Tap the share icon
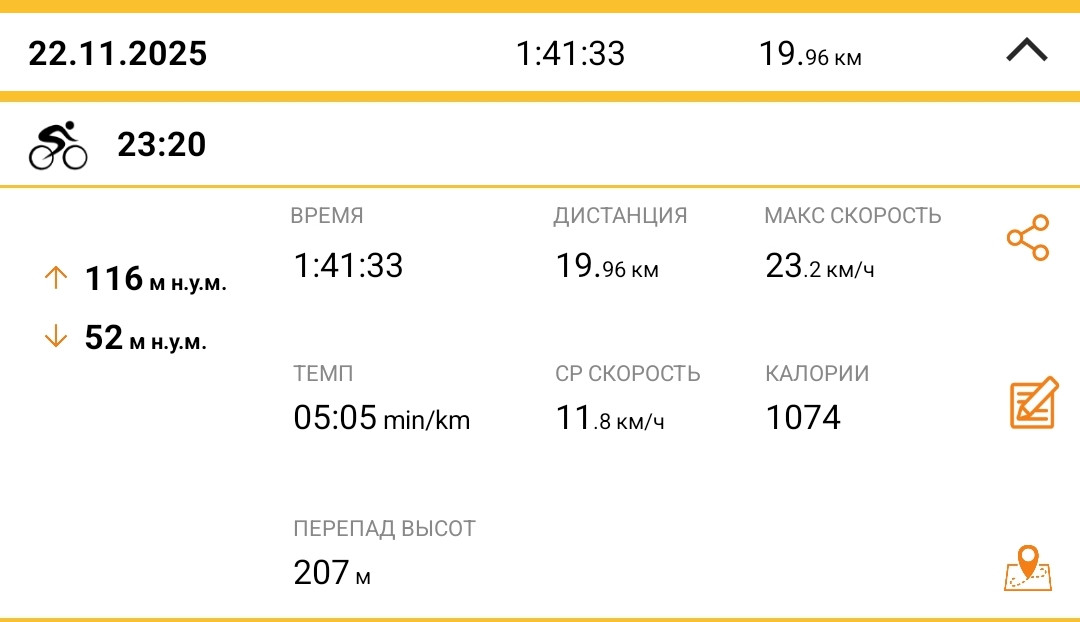 pos(1028,238)
